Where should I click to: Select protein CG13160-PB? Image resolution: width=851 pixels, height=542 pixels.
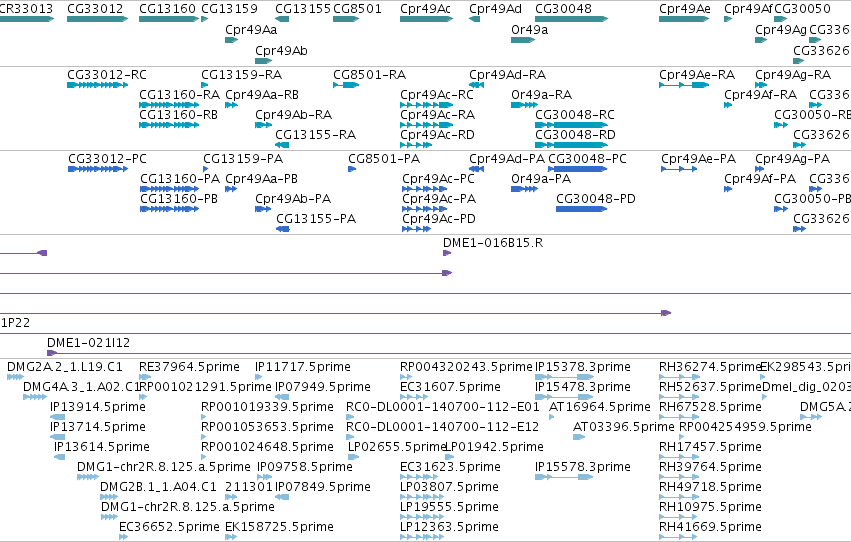(179, 199)
